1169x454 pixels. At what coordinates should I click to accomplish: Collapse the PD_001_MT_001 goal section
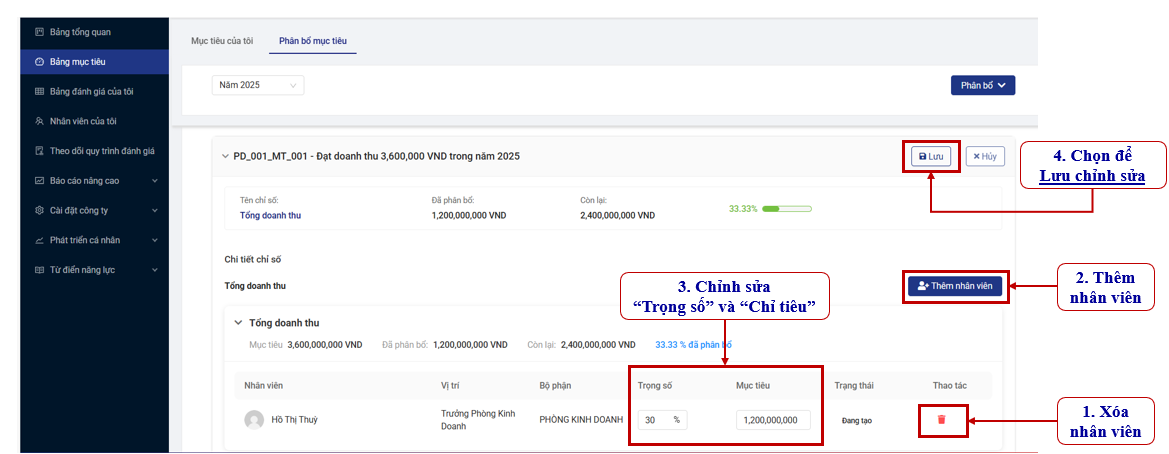(225, 156)
